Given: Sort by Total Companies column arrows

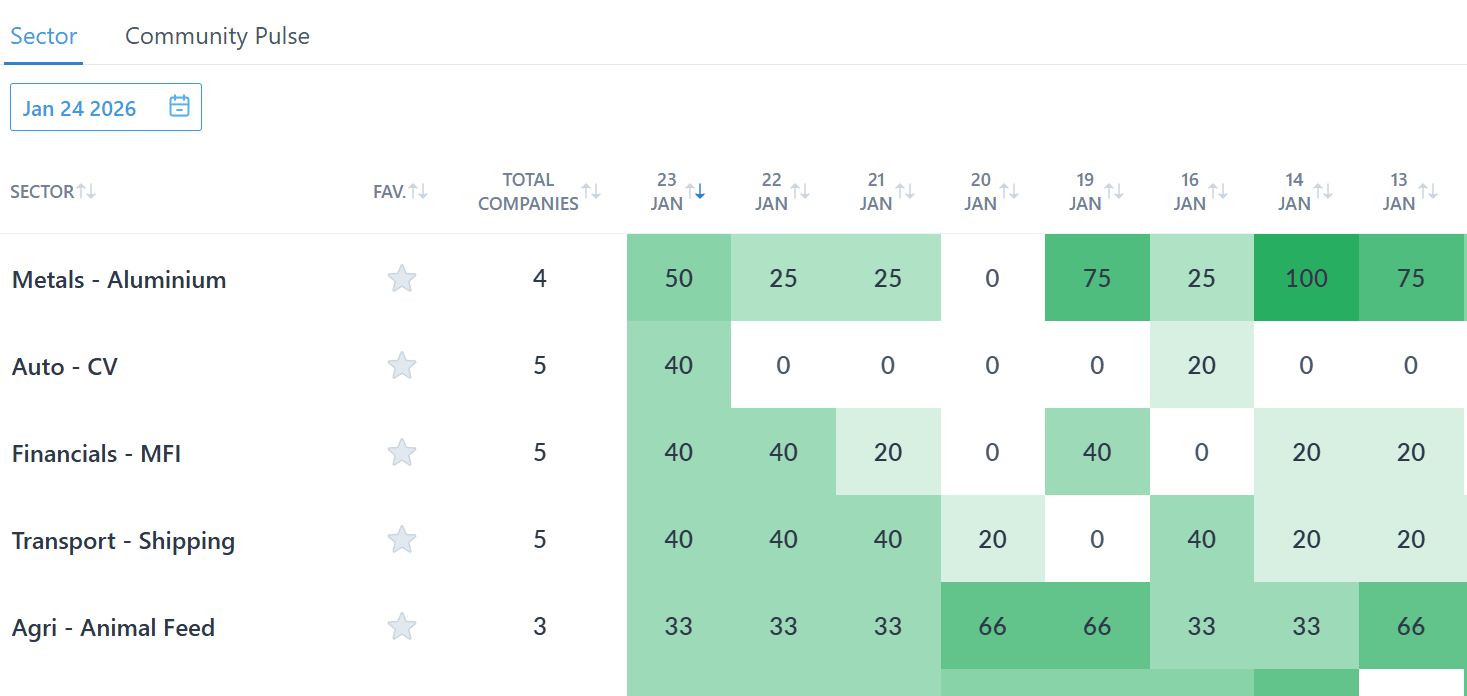Looking at the screenshot, I should coord(591,191).
